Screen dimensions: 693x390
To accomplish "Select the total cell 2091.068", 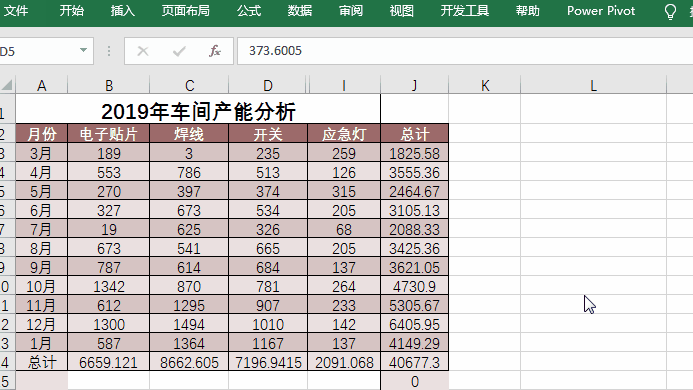I will 344,362.
